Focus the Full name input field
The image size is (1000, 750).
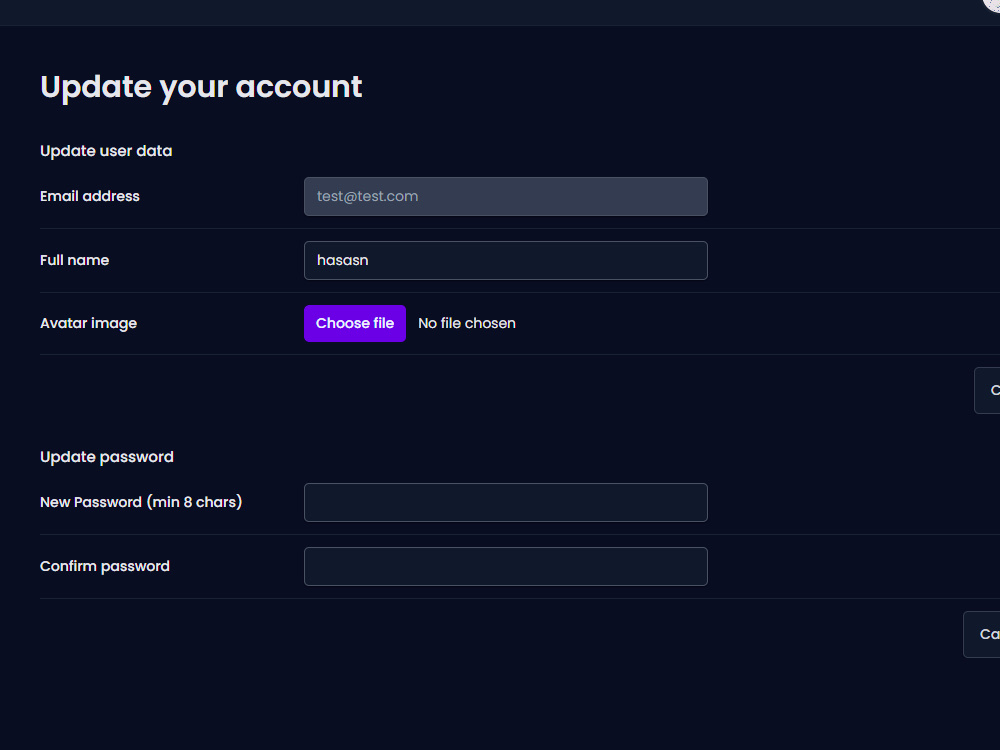coord(506,260)
